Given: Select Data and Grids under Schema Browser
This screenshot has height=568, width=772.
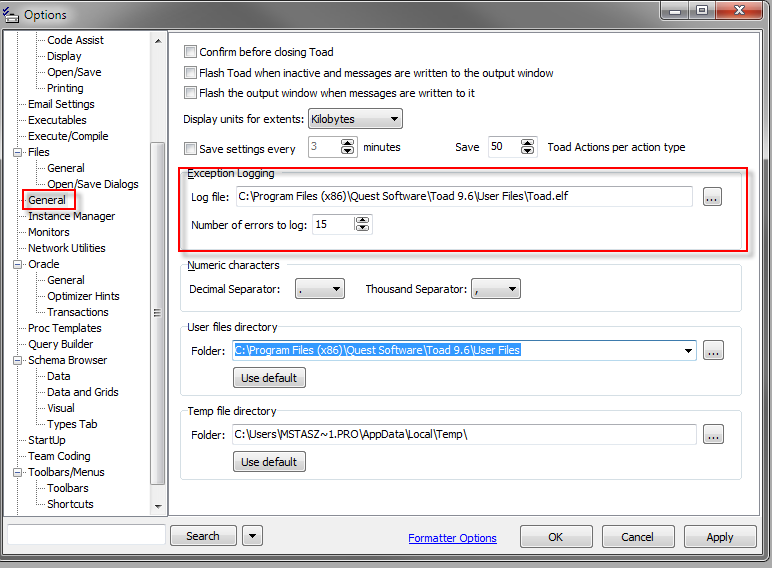Looking at the screenshot, I should (x=83, y=392).
